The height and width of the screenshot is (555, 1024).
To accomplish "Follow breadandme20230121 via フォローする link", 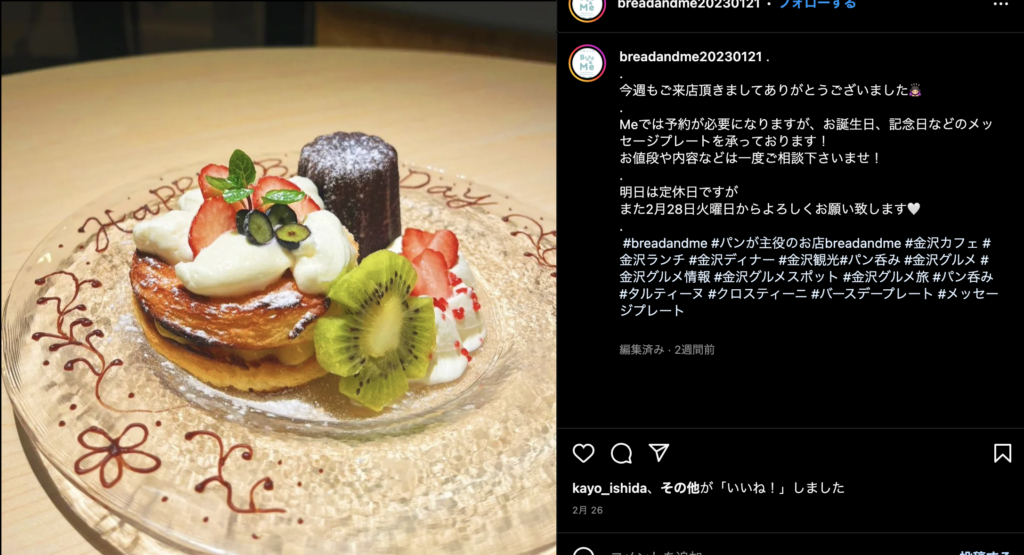I will [x=817, y=4].
